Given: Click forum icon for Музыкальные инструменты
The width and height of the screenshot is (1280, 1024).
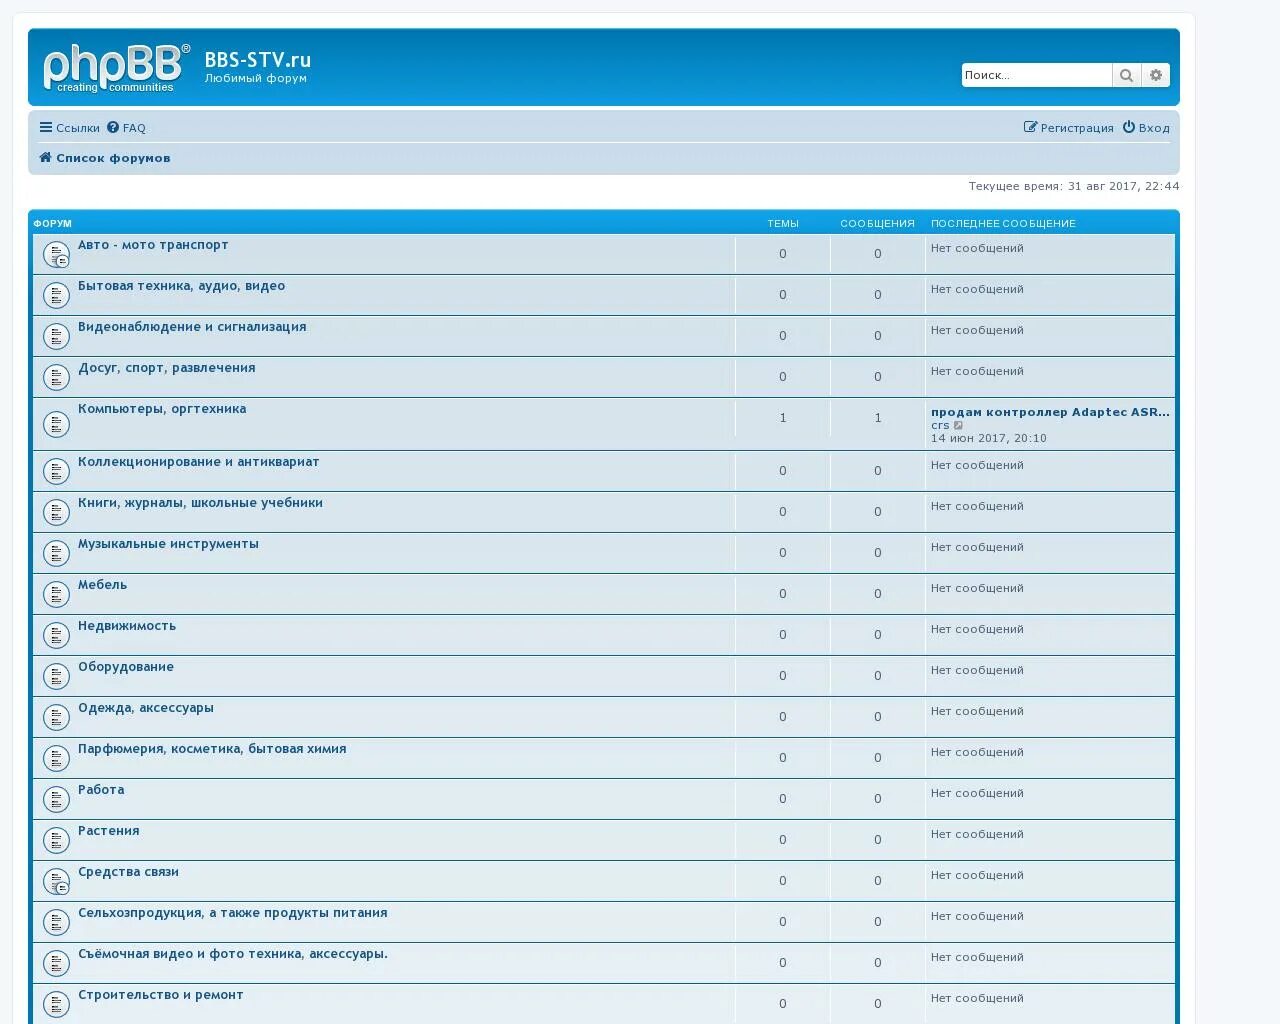Looking at the screenshot, I should click(x=56, y=553).
